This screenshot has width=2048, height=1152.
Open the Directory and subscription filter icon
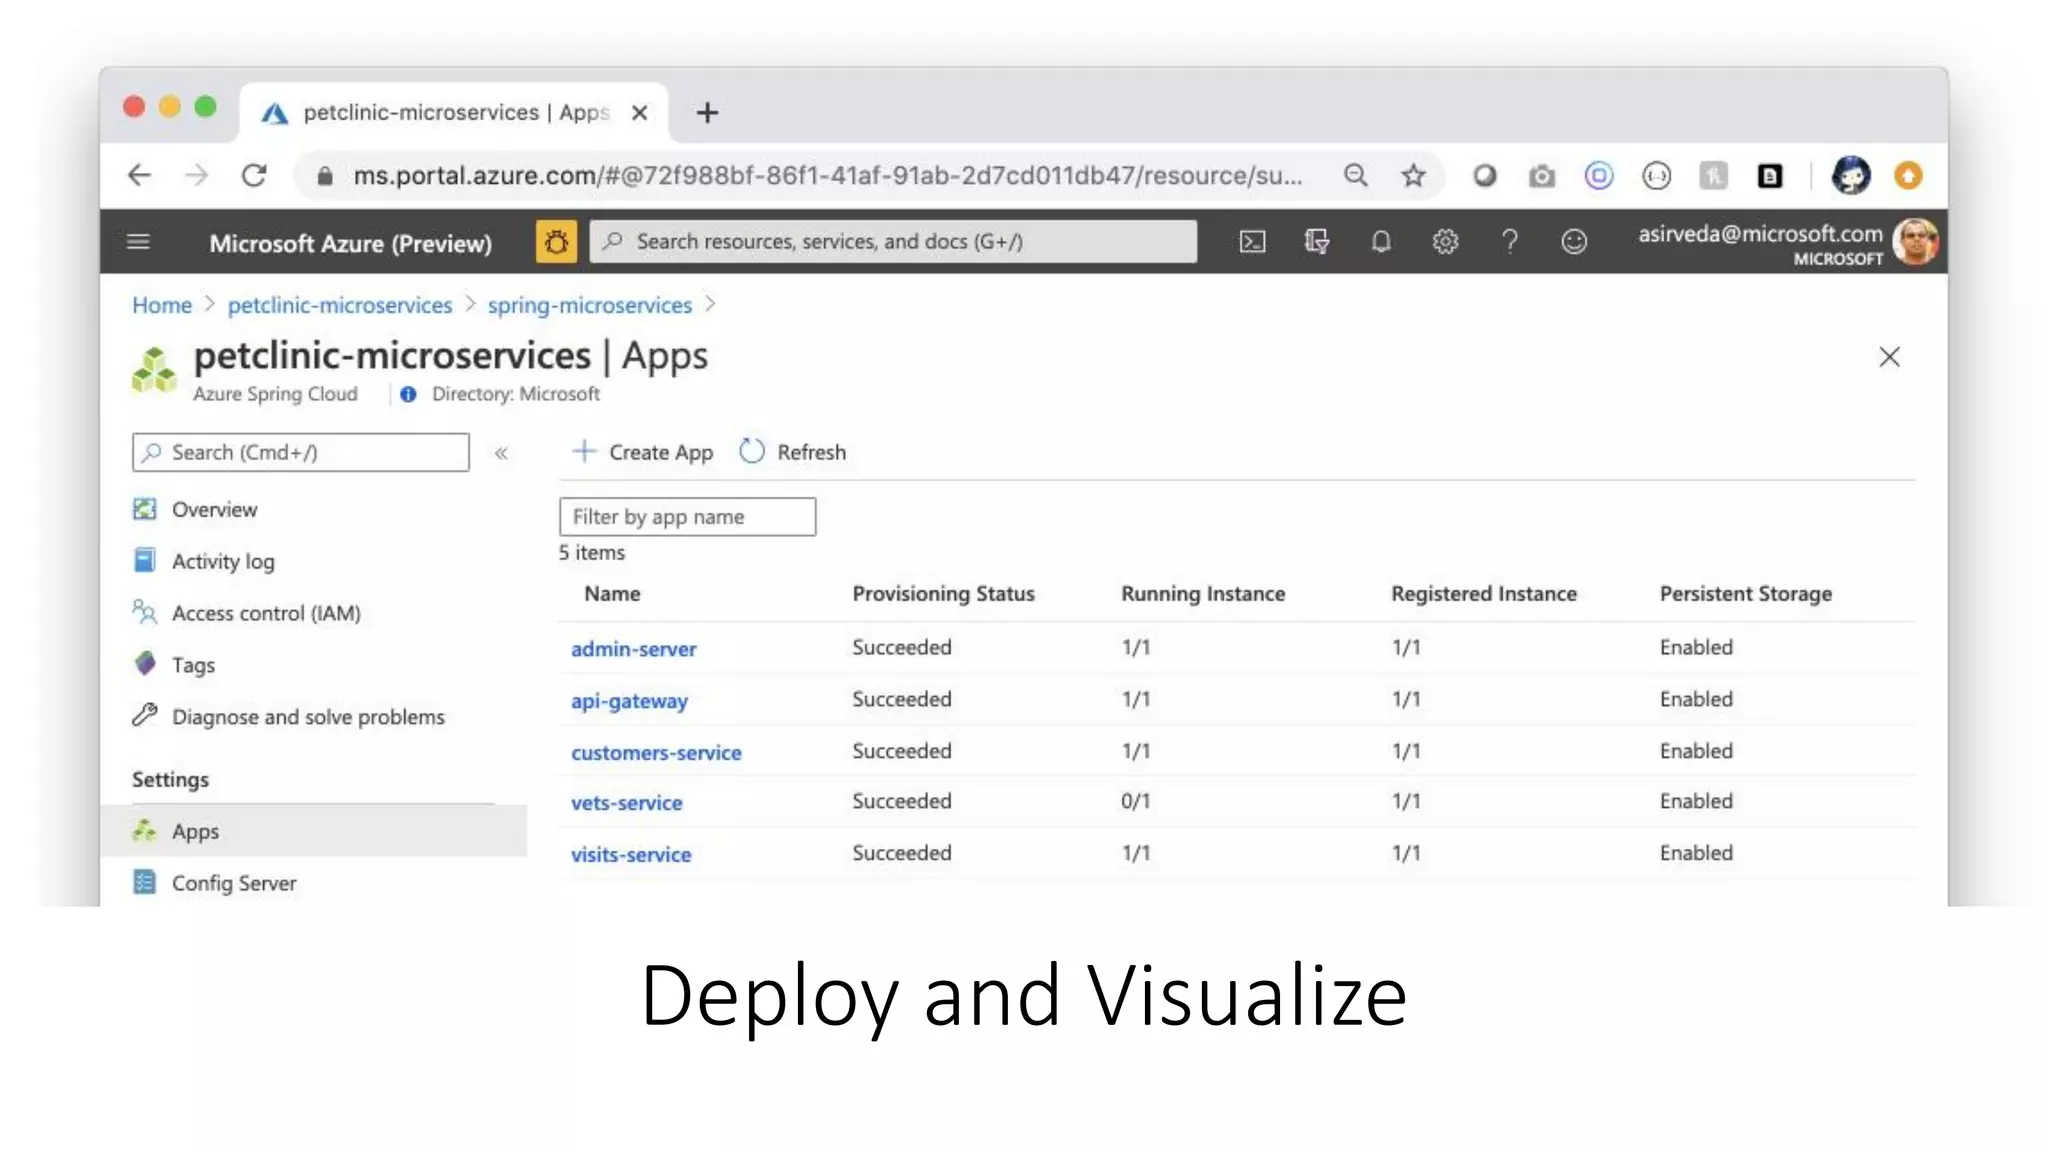point(1316,242)
